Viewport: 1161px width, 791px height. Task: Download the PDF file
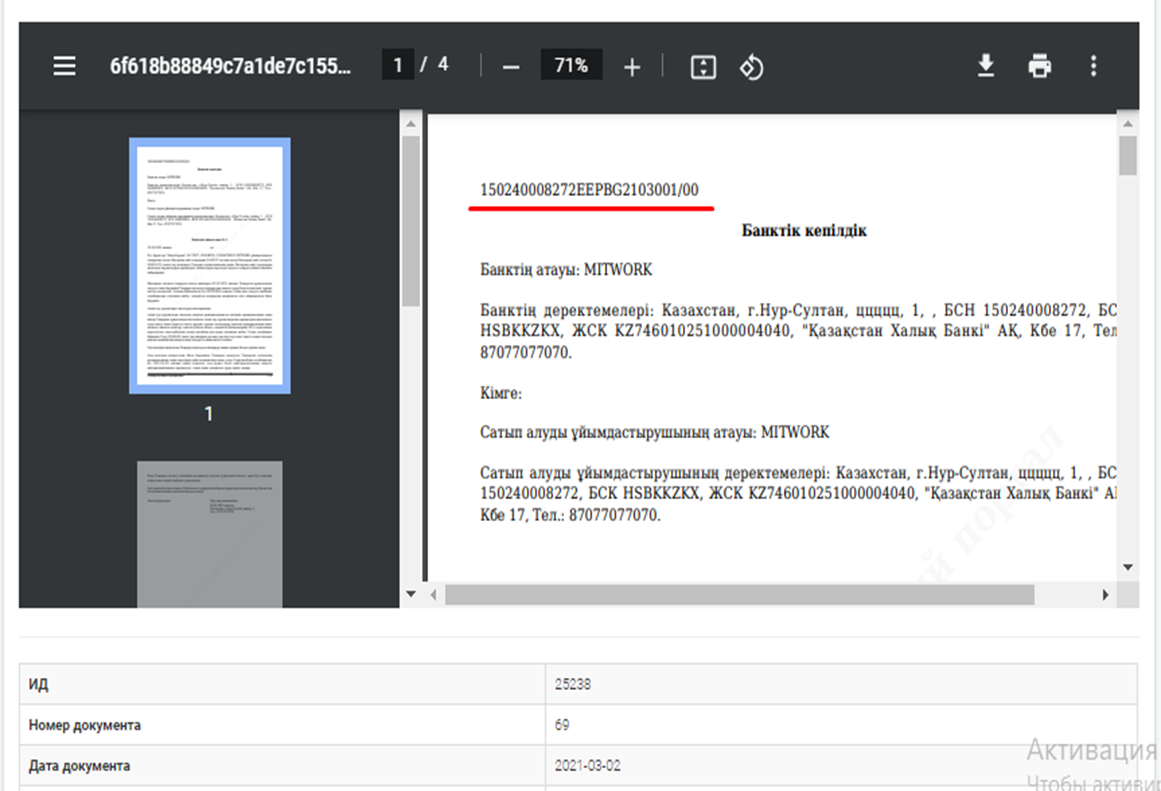click(986, 66)
